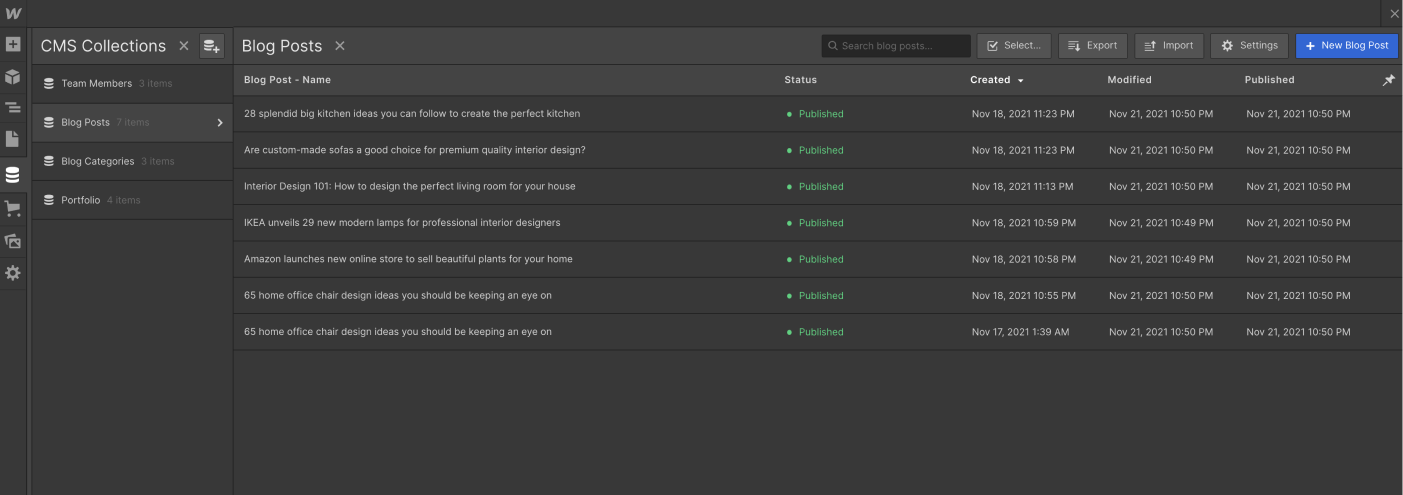The width and height of the screenshot is (1403, 495).
Task: Click the Select… items button
Action: (1014, 46)
